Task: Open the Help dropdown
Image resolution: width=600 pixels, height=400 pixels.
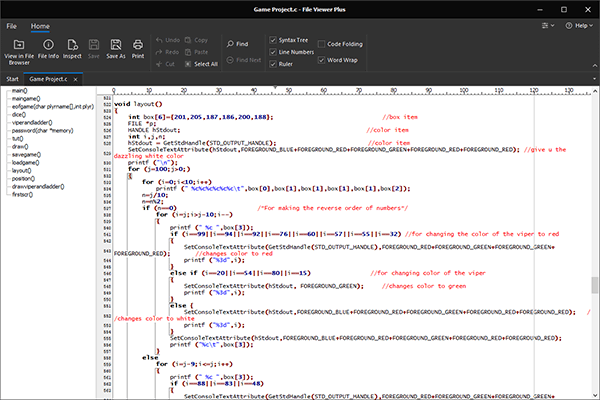Action: 579,26
